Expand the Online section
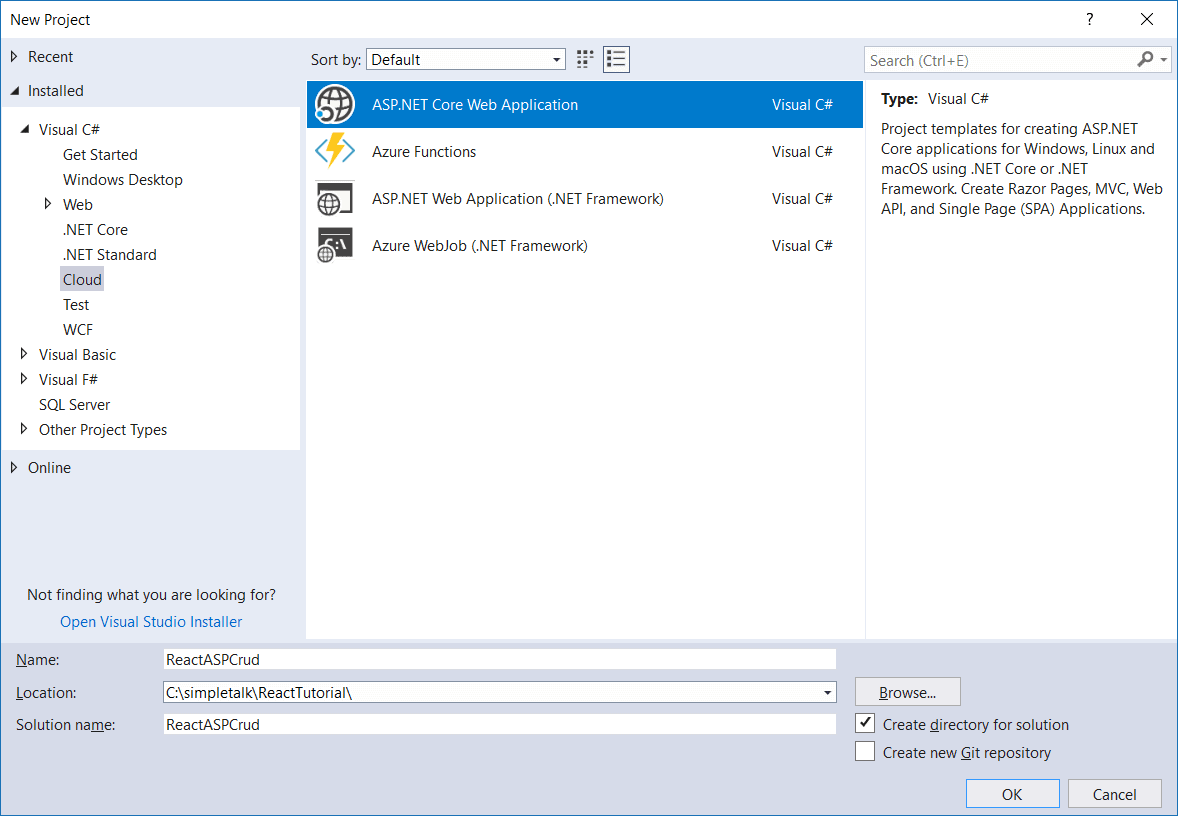 [14, 467]
